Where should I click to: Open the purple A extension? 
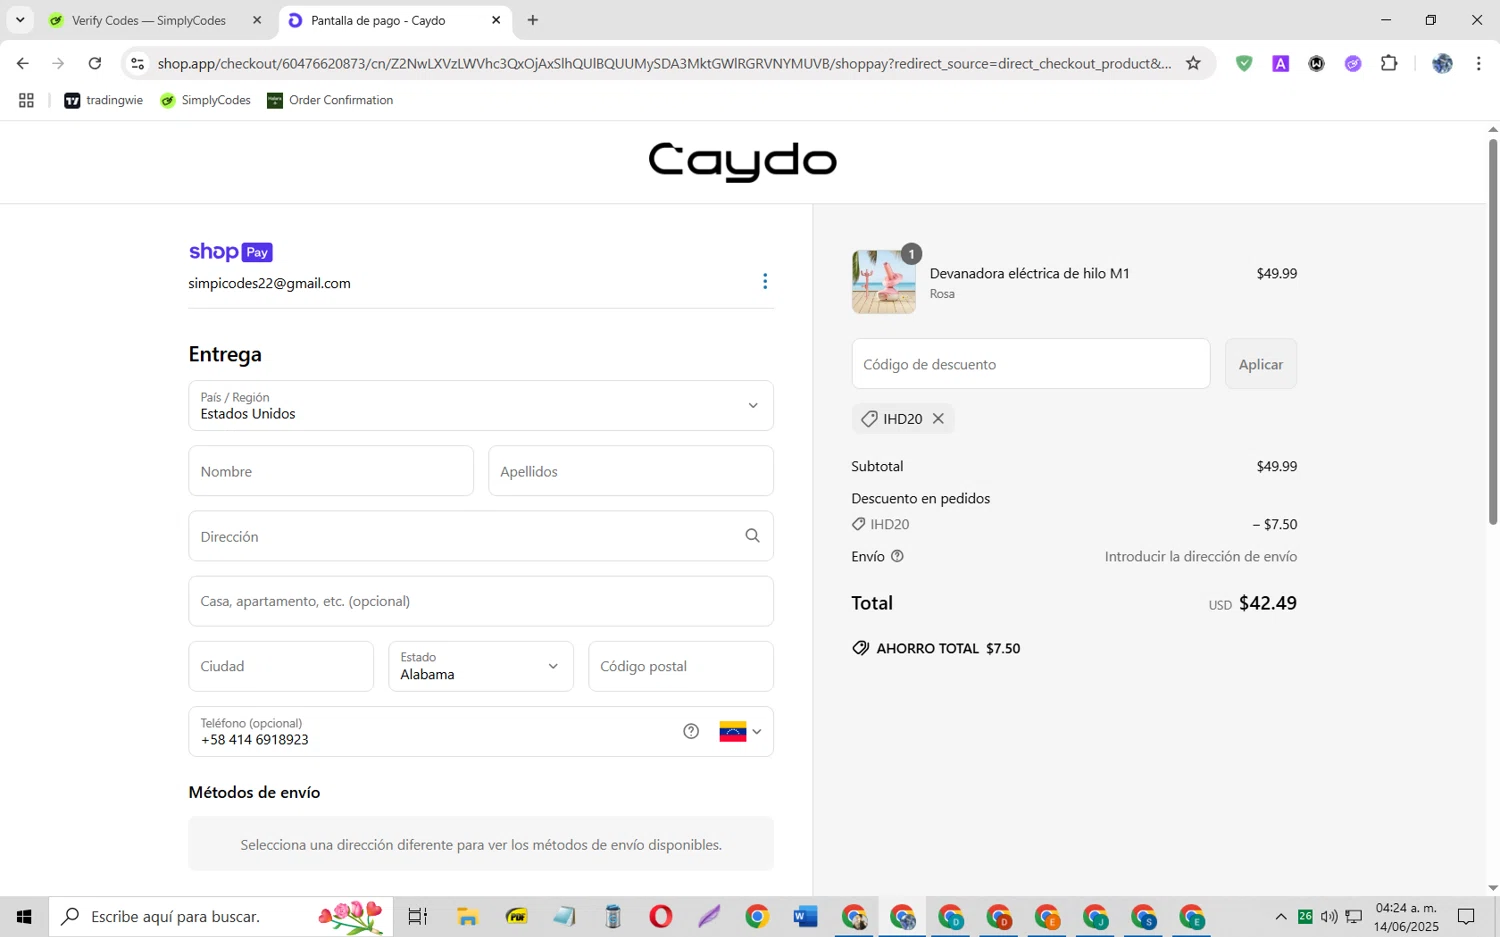tap(1280, 63)
